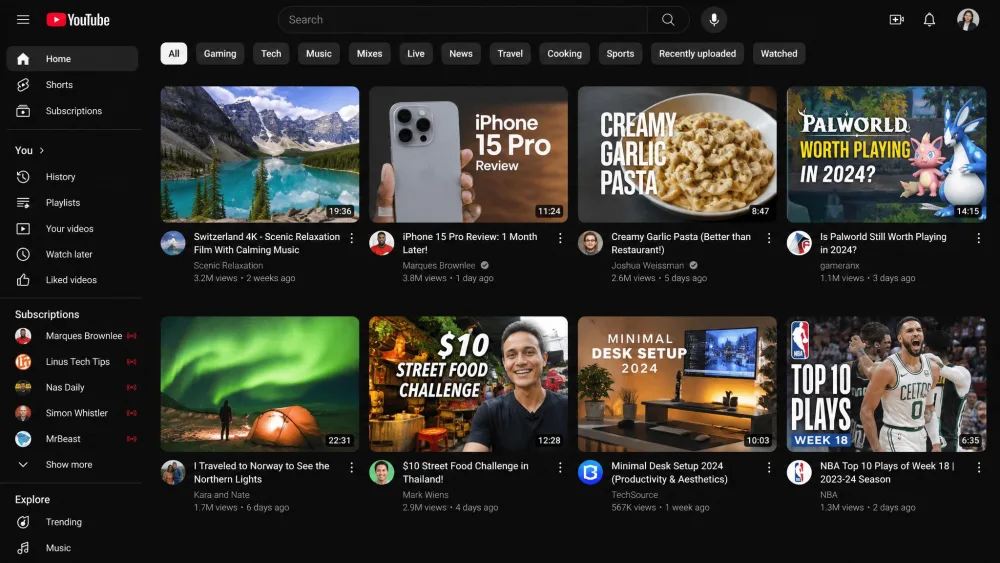The height and width of the screenshot is (563, 1000).
Task: Open Scenic Relaxation channel avatar
Action: (x=173, y=243)
